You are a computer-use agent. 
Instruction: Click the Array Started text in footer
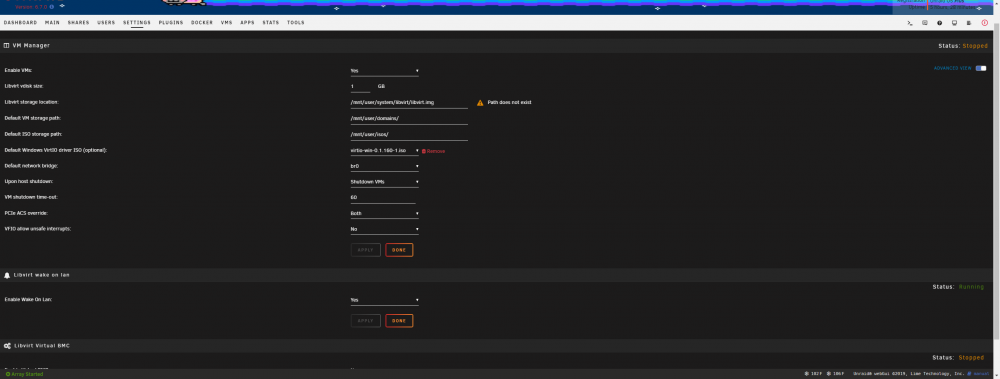click(28, 374)
